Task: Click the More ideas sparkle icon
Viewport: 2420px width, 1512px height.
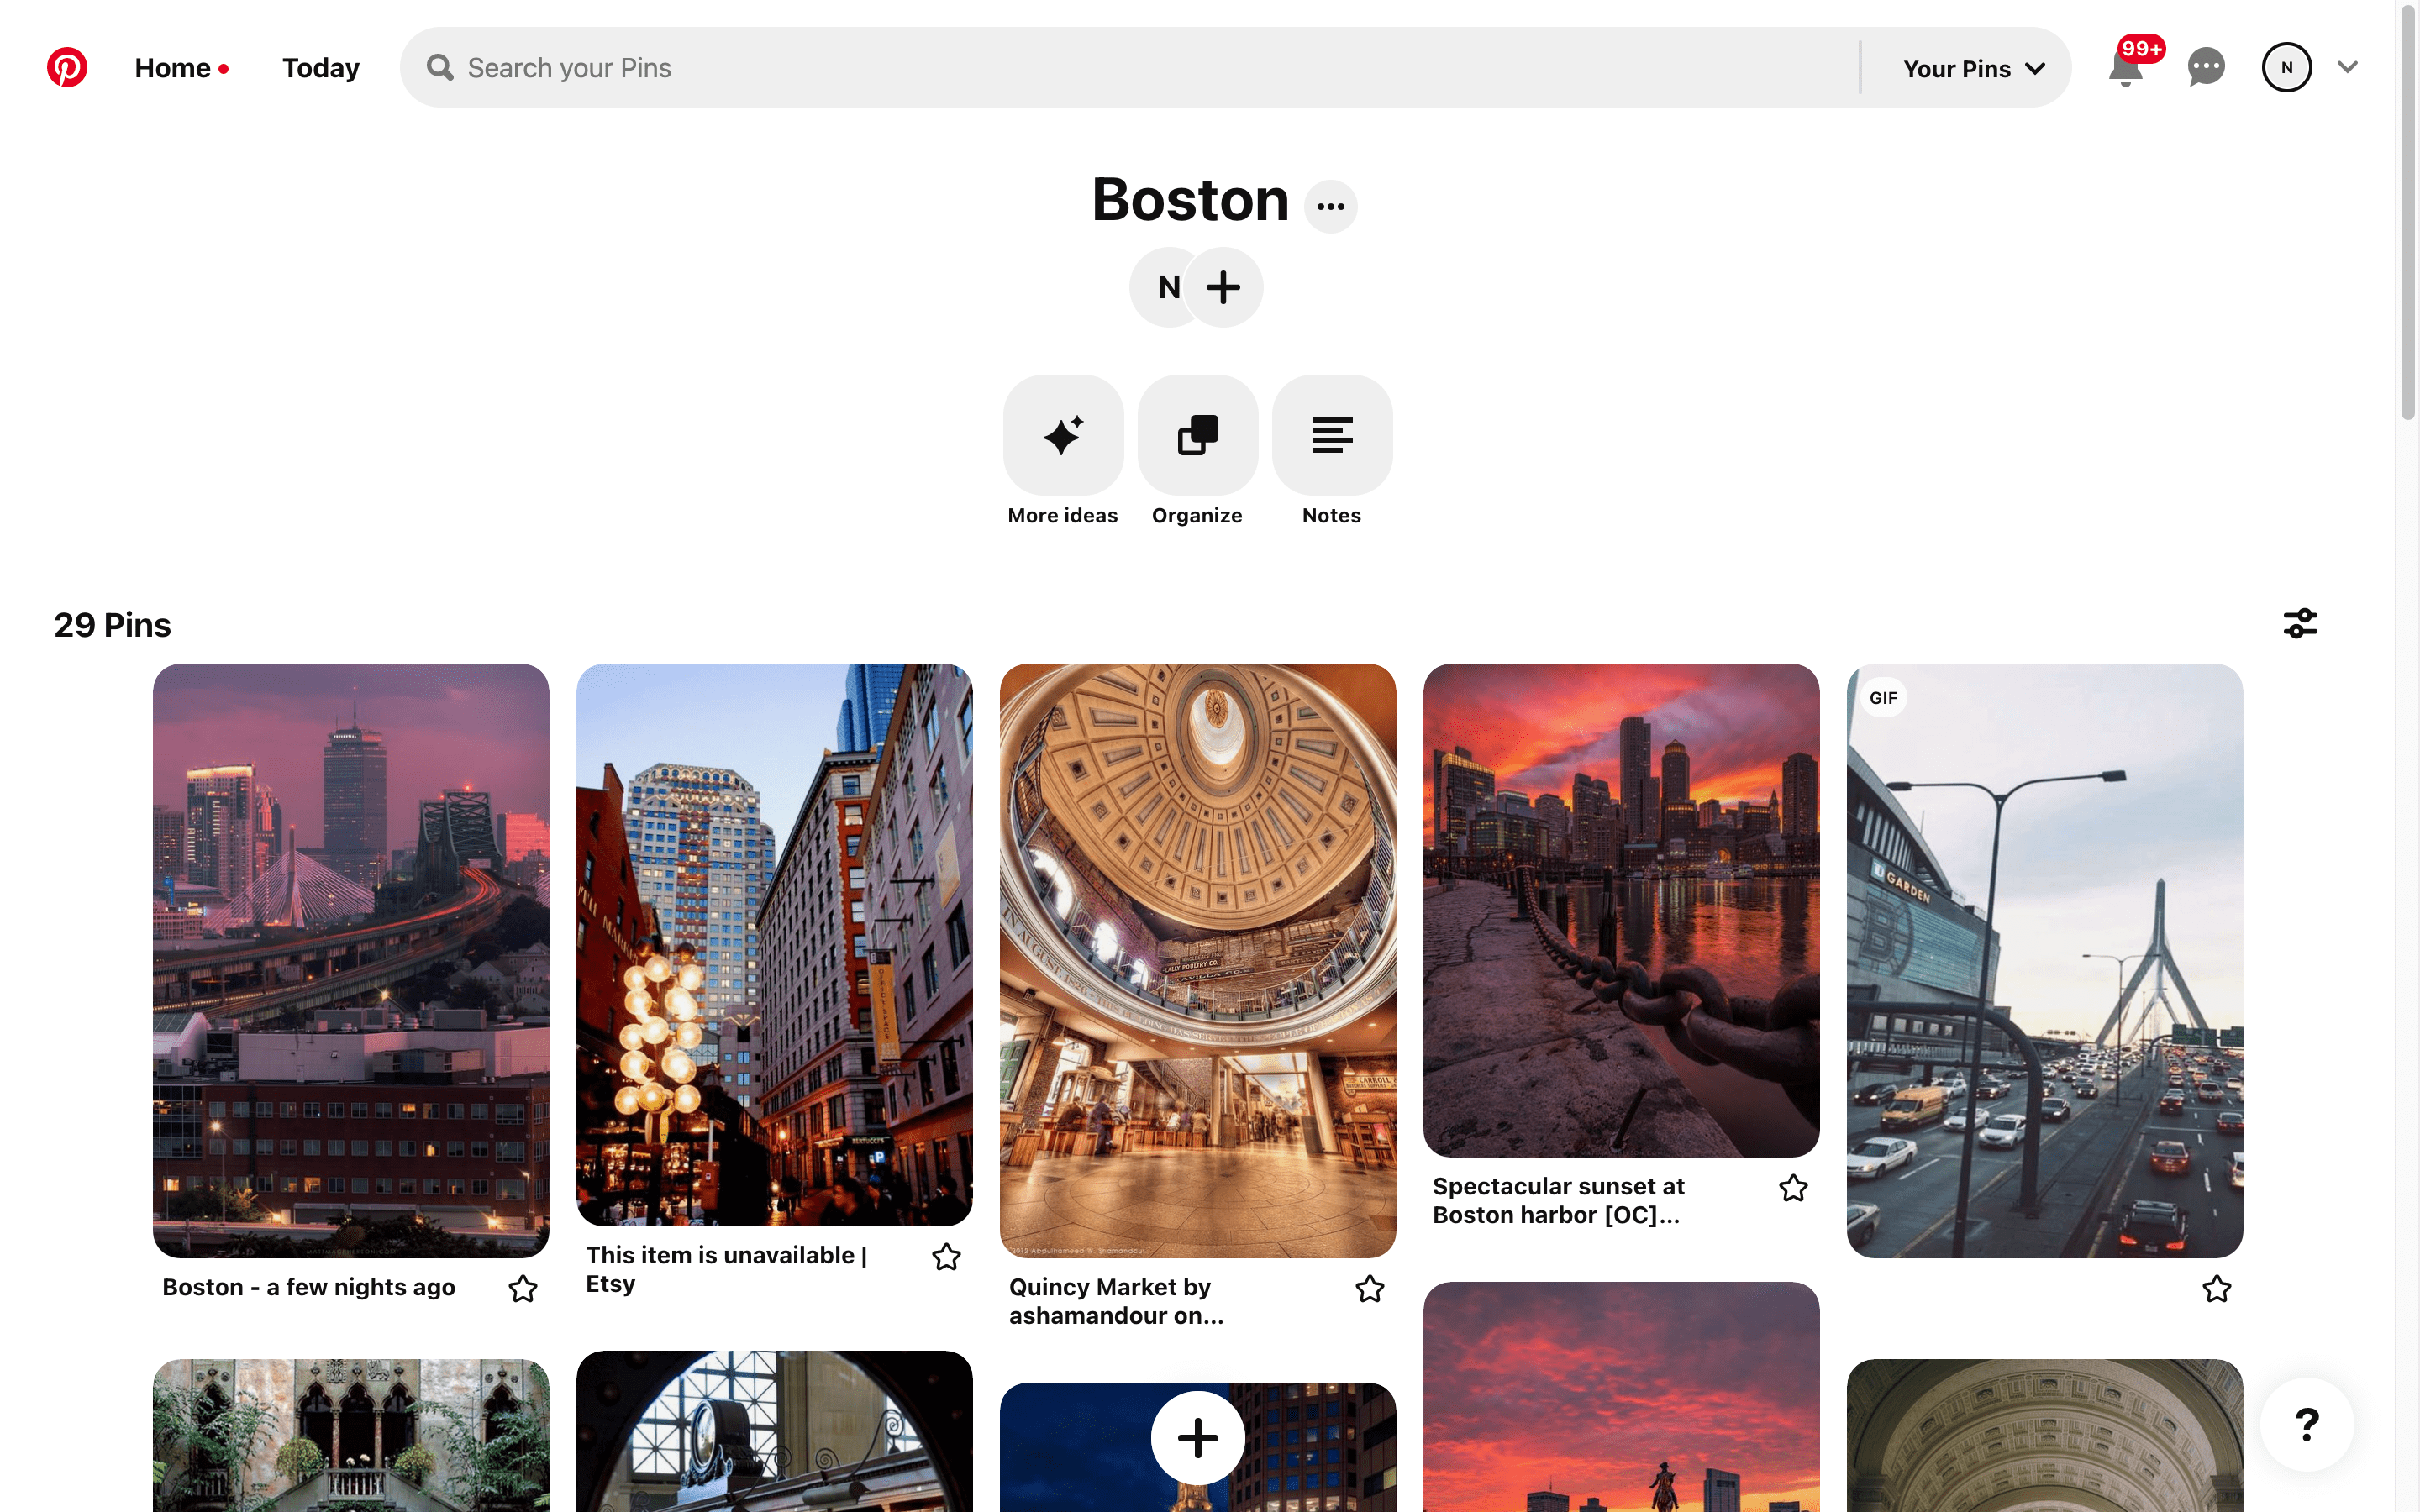Action: [x=1062, y=435]
